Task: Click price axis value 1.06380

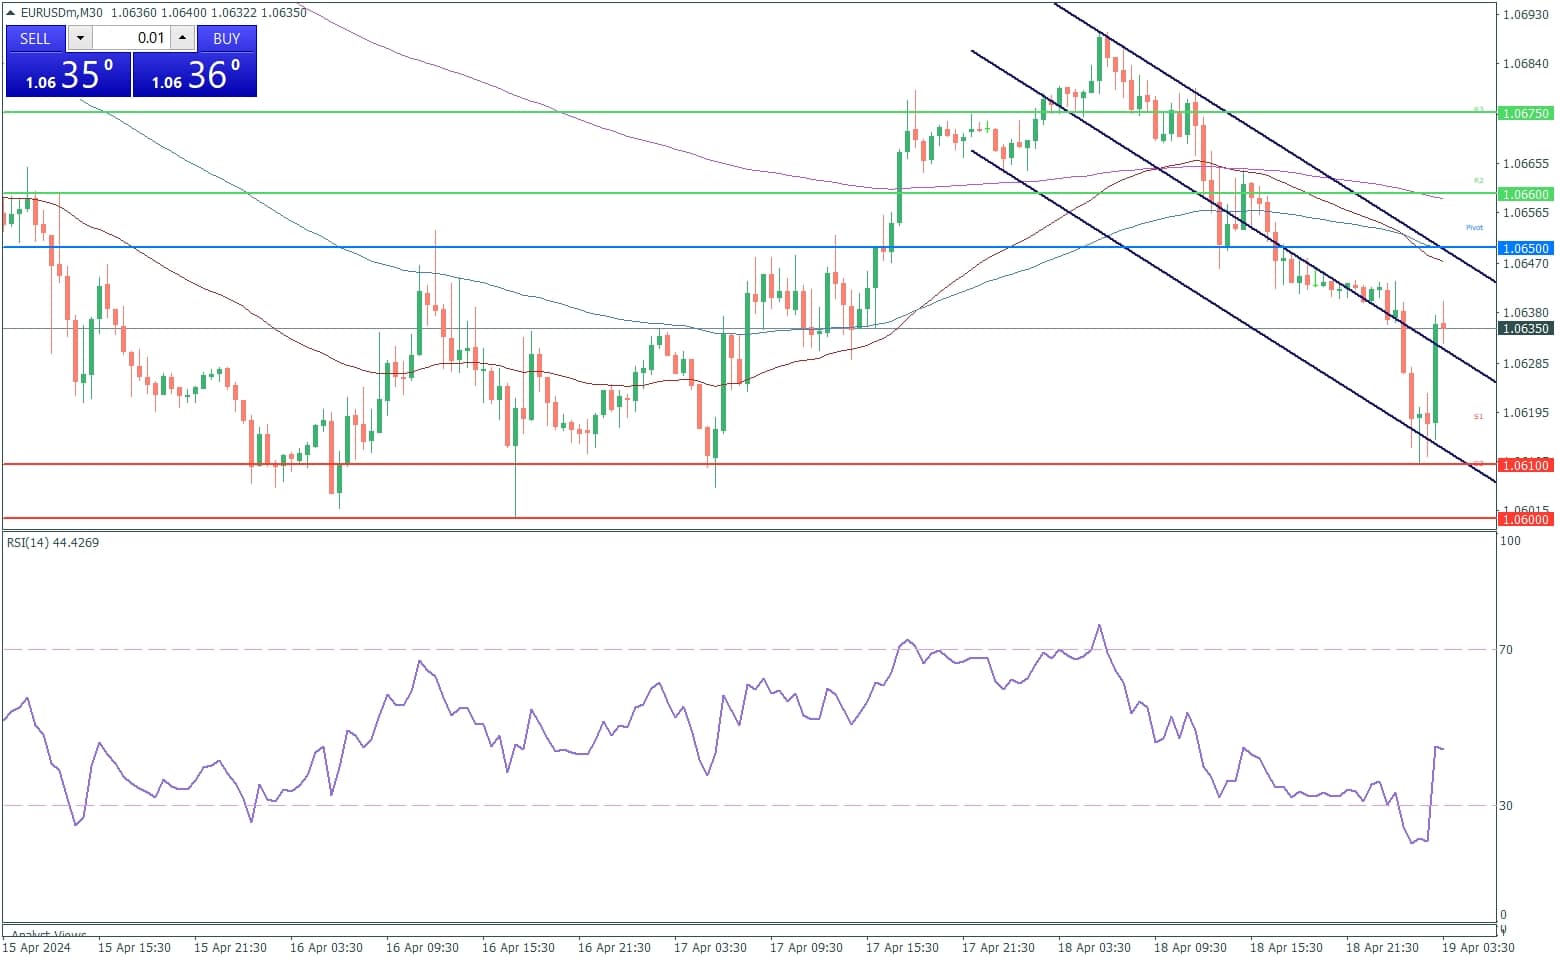Action: 1526,313
